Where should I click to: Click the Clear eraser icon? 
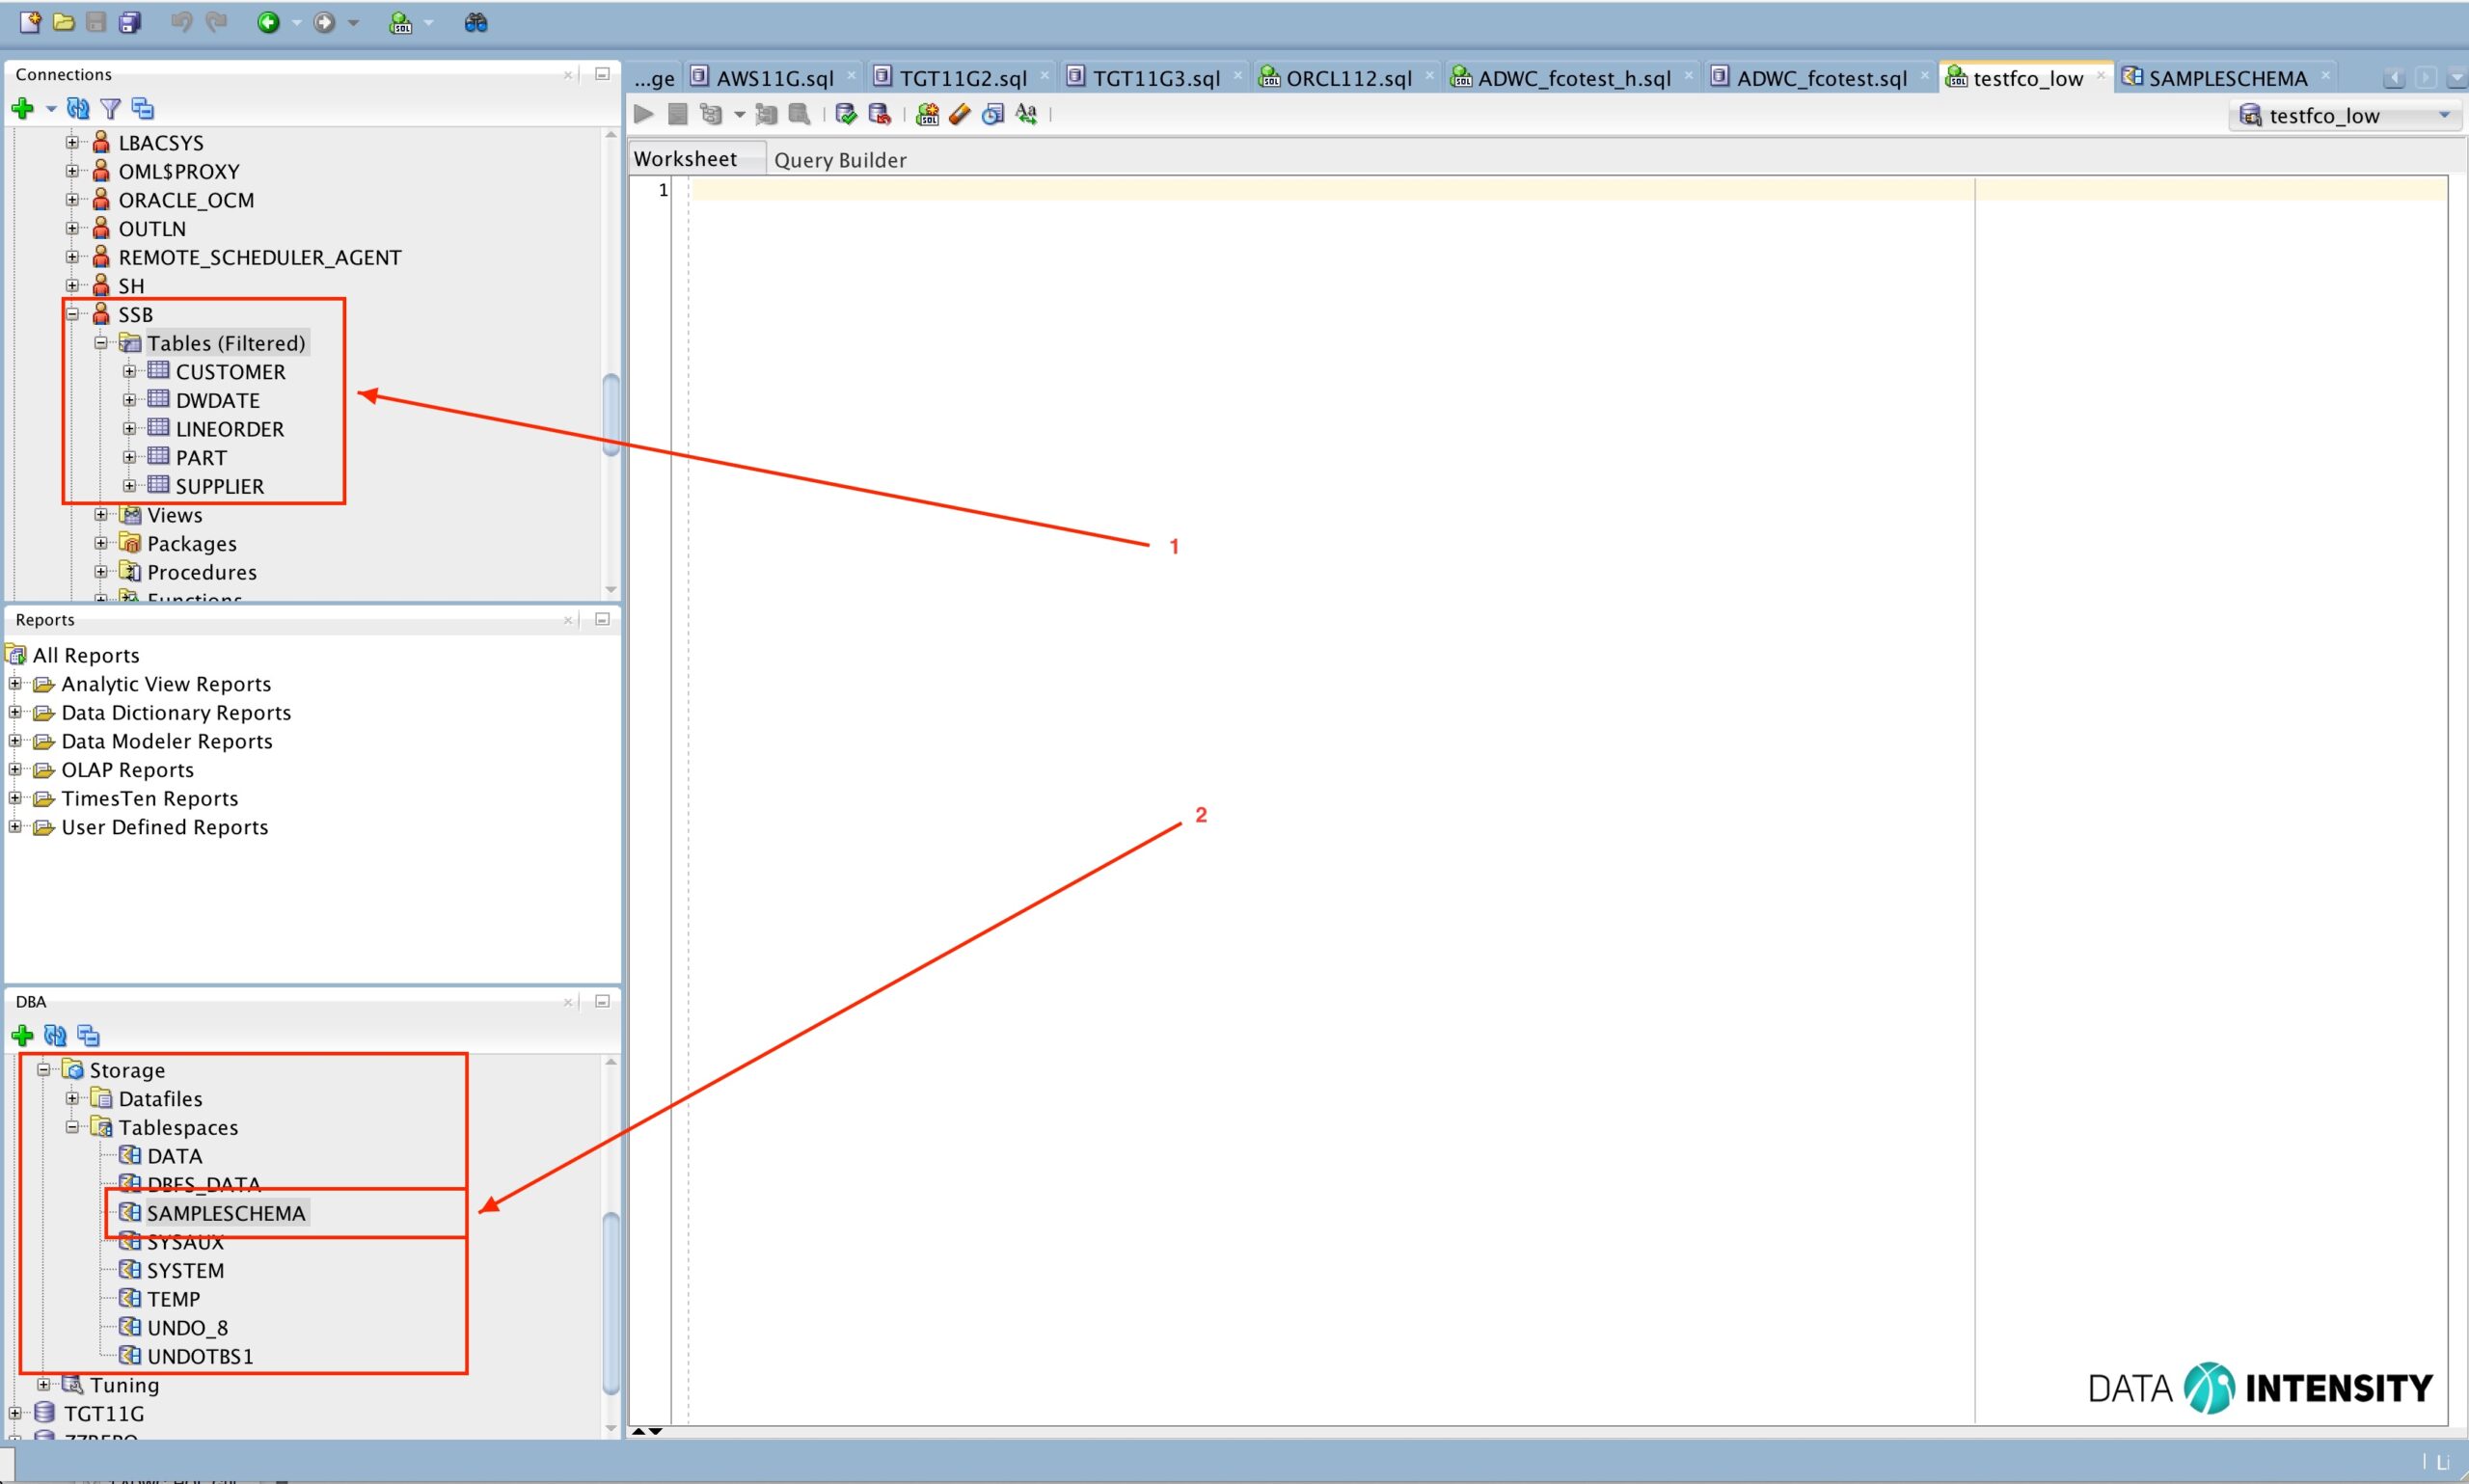[960, 114]
